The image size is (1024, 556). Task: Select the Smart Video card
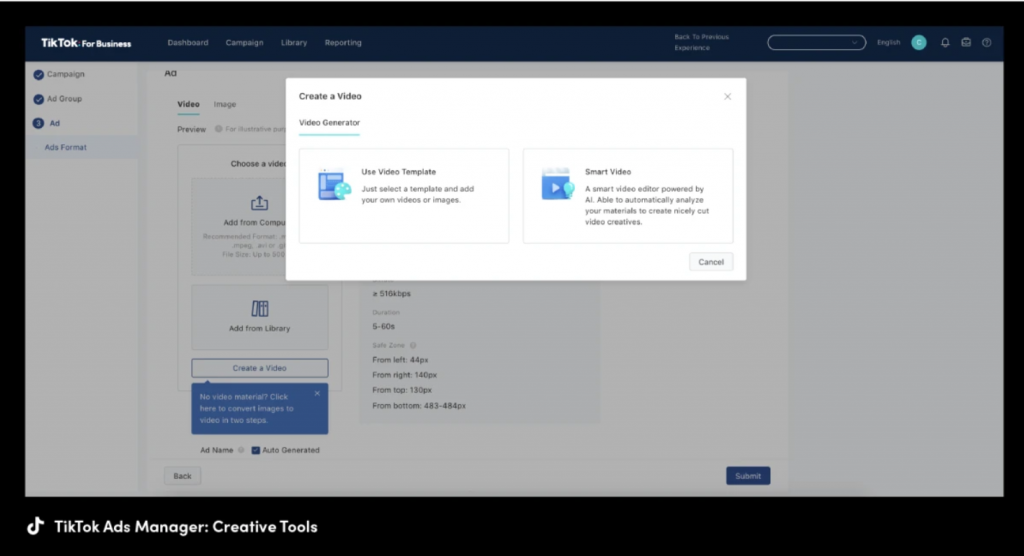tap(628, 196)
